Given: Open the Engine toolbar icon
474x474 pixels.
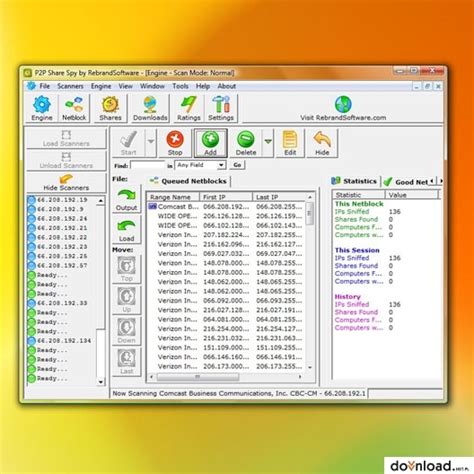Looking at the screenshot, I should click(42, 108).
